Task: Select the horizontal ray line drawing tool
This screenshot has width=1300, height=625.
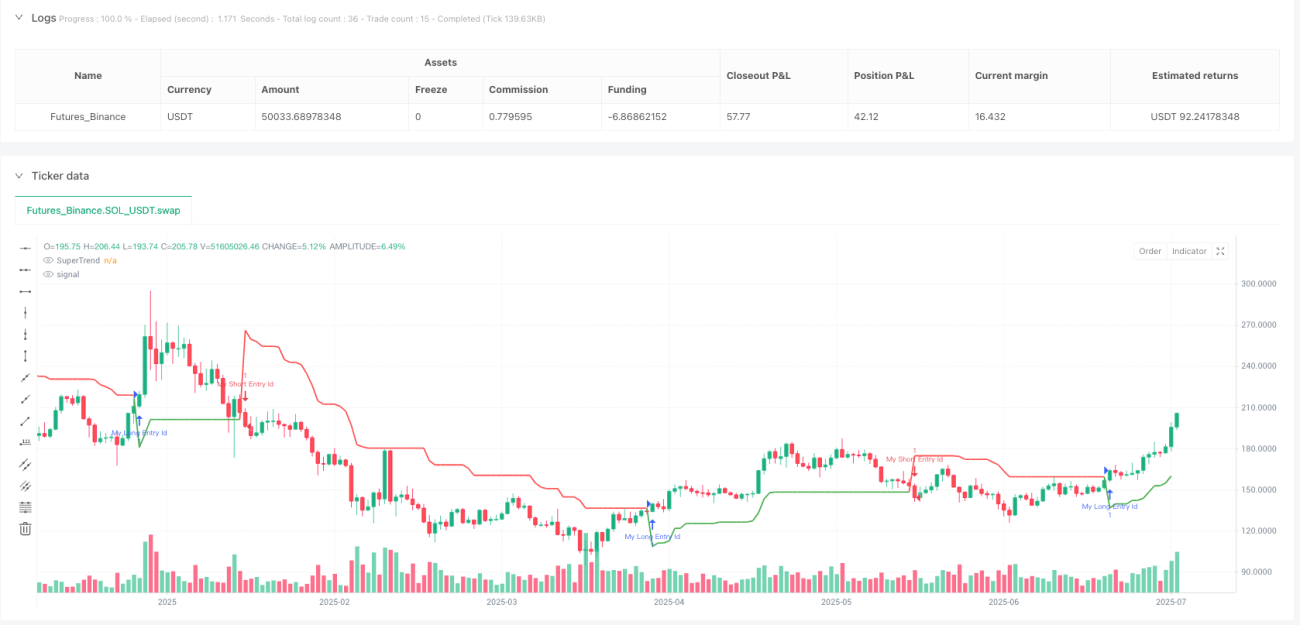Action: click(26, 269)
